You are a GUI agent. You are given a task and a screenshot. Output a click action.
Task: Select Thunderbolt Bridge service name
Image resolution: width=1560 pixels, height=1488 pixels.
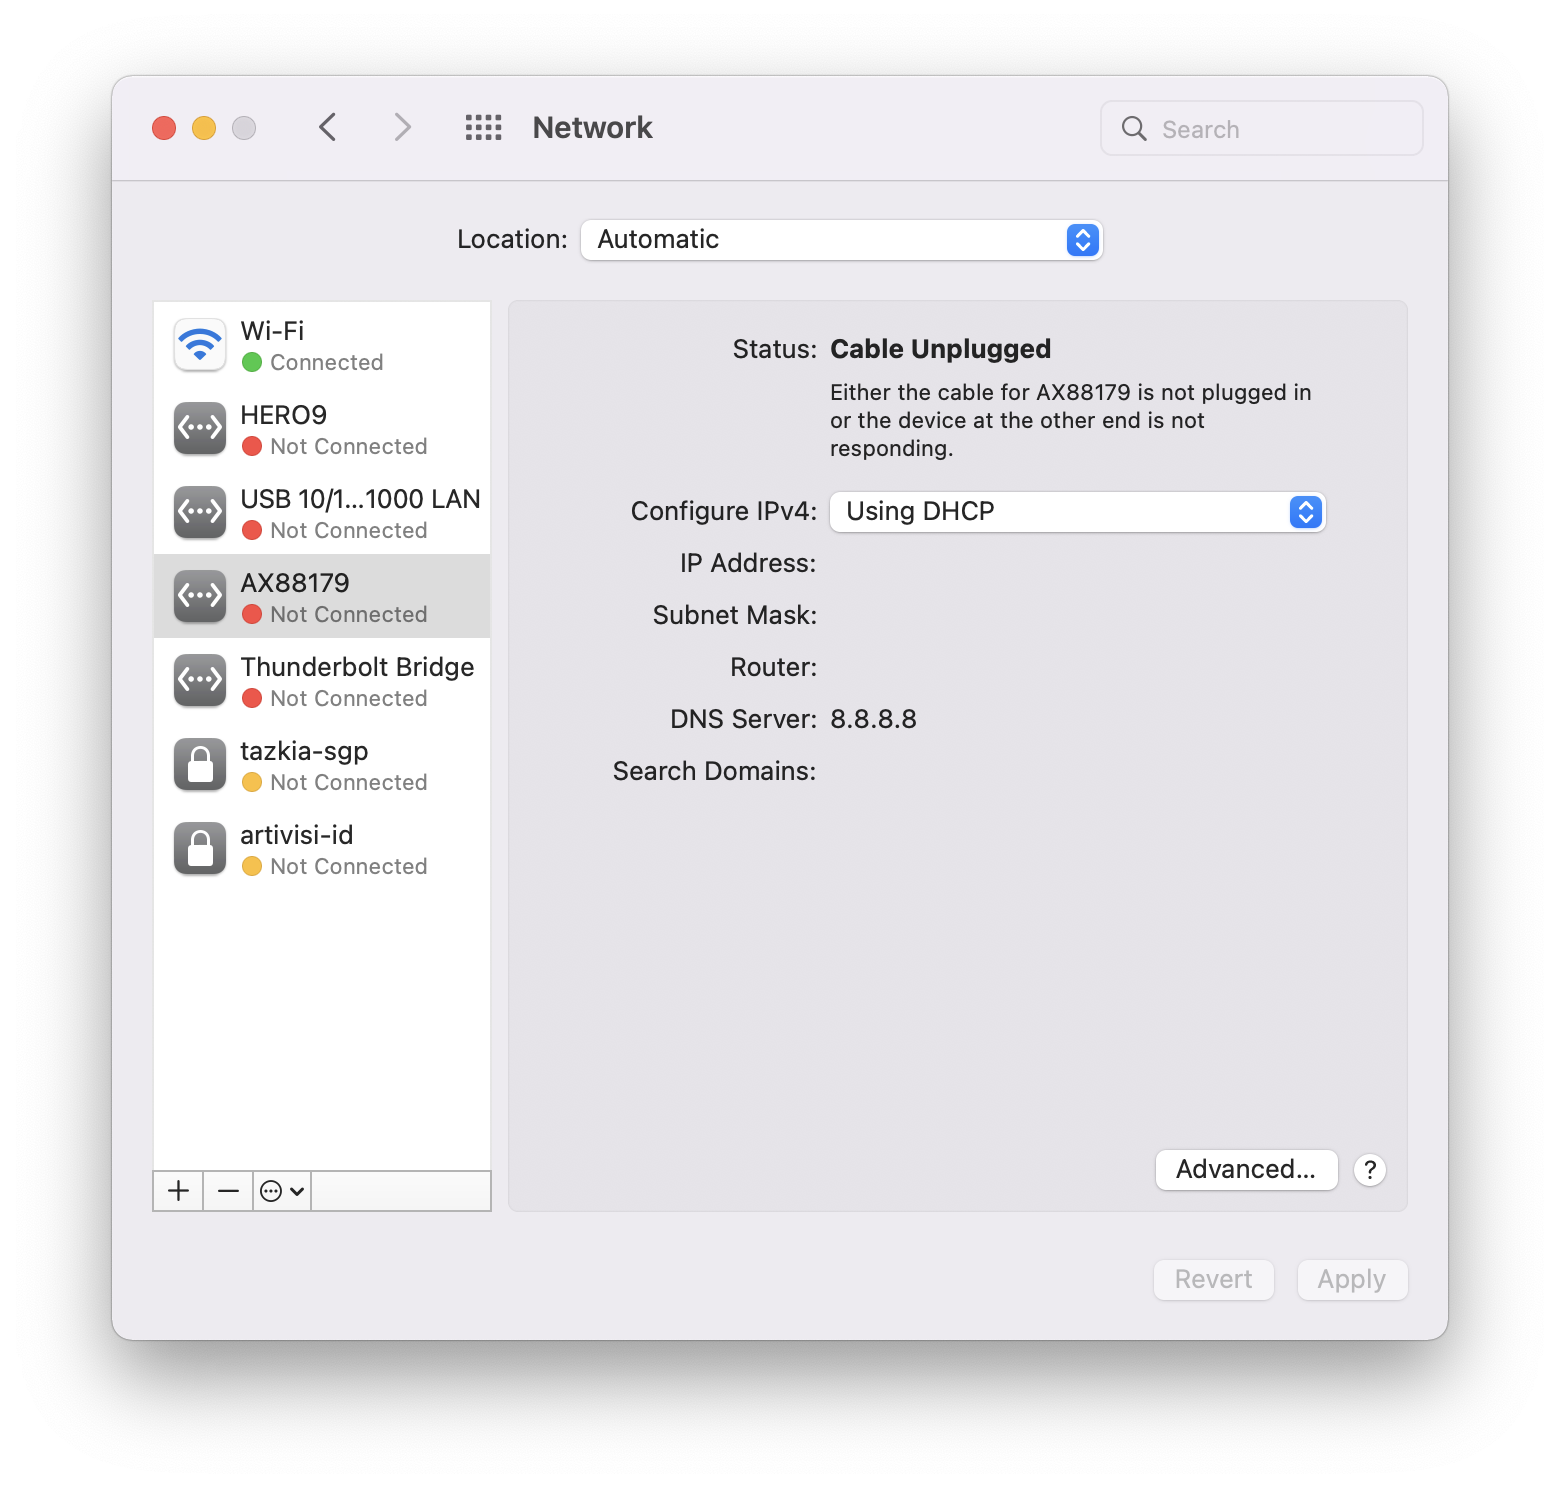(x=358, y=667)
